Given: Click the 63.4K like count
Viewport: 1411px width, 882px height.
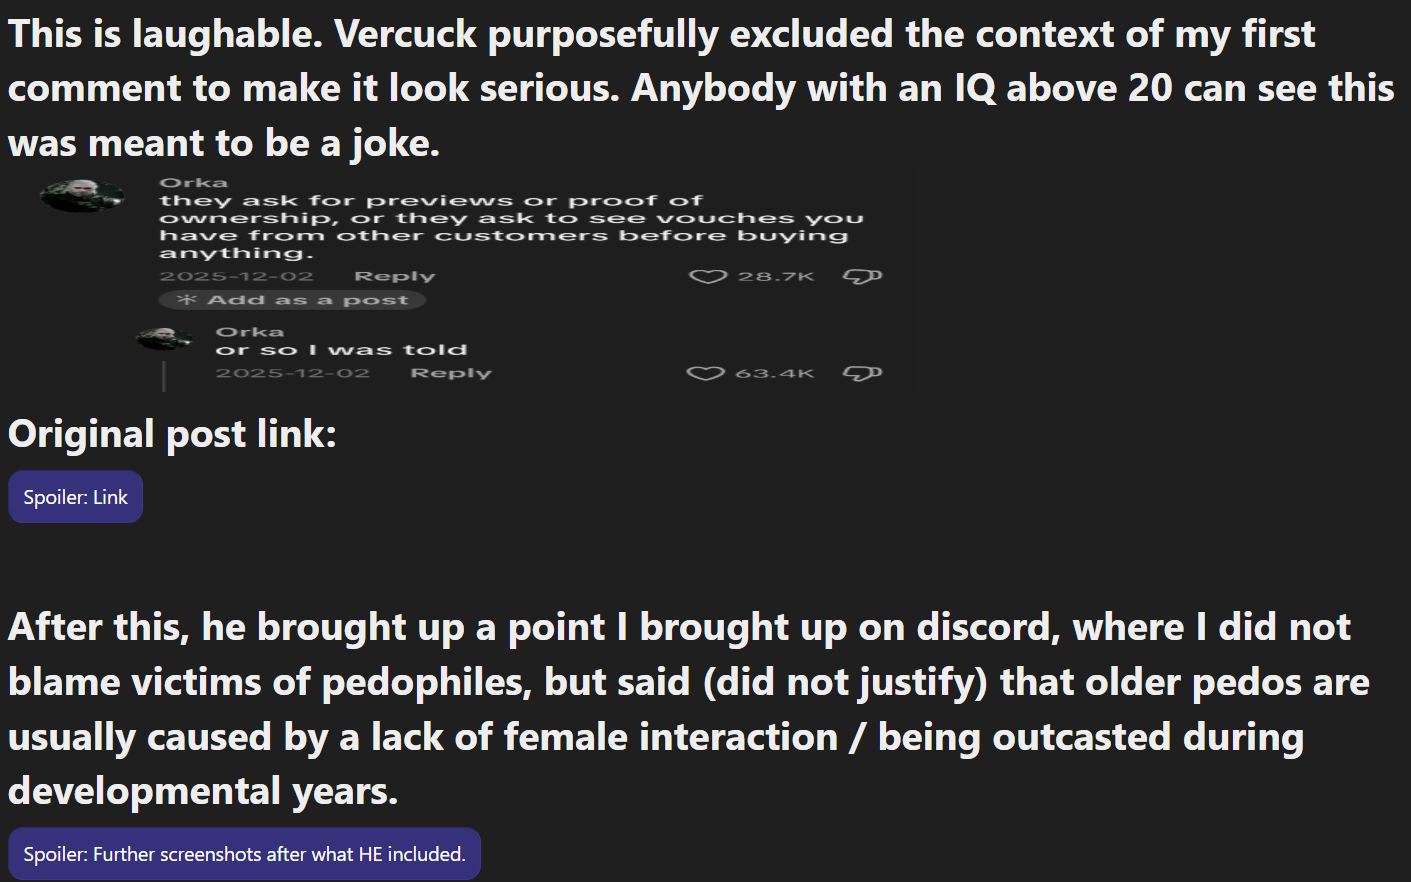Looking at the screenshot, I should point(775,373).
